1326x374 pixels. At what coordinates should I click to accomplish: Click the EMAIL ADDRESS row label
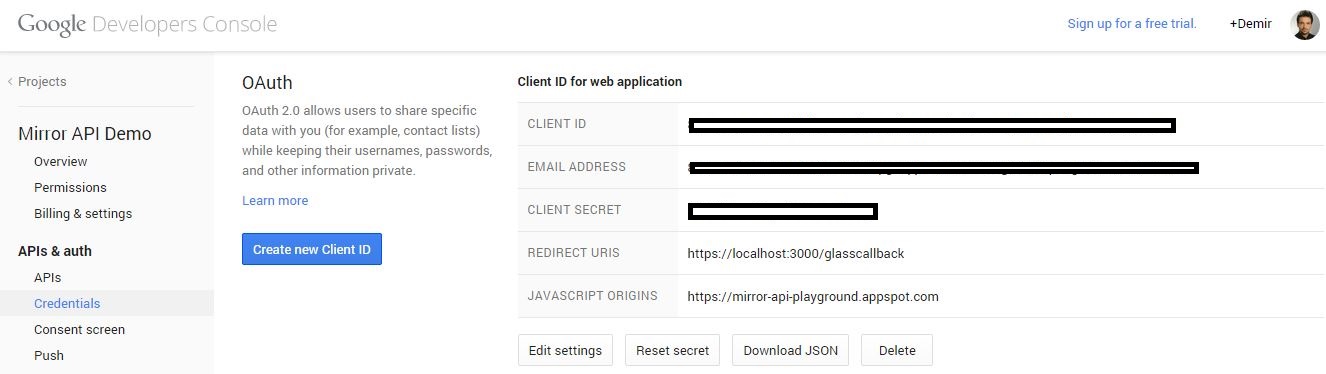577,167
